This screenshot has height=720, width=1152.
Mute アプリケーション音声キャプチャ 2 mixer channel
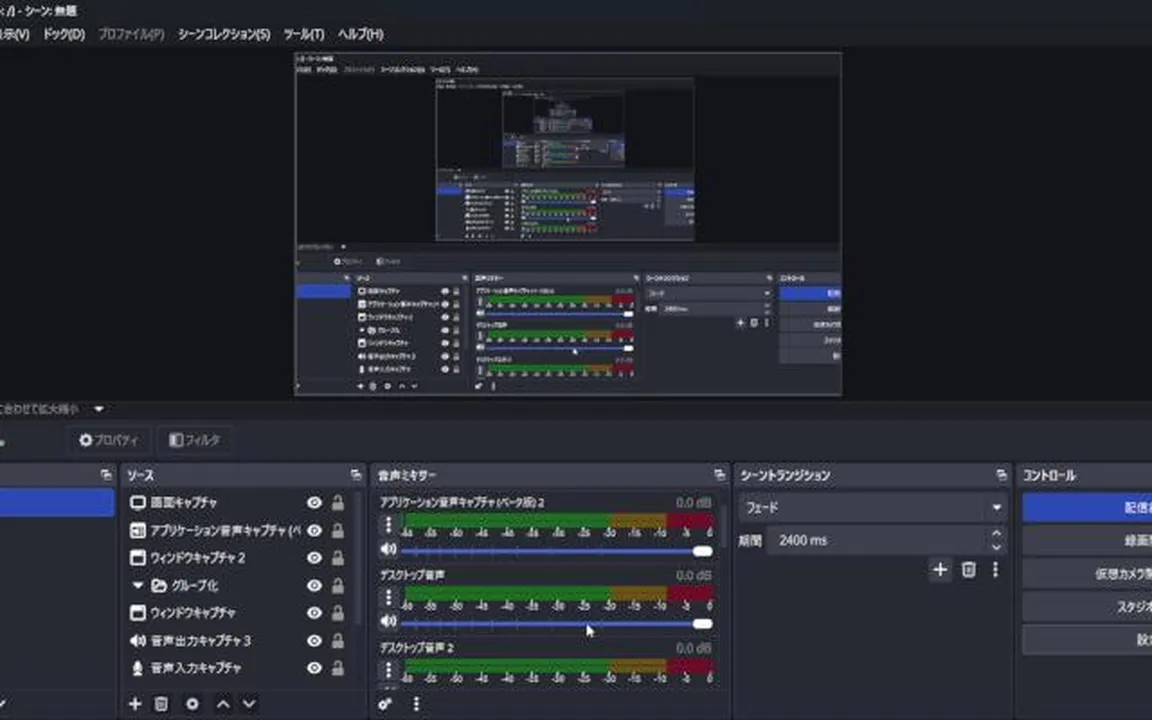388,550
